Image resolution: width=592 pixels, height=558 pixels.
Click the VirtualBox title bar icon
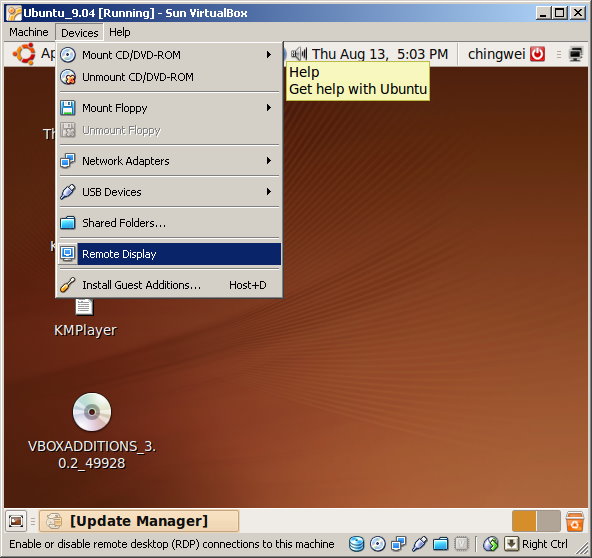(x=14, y=13)
